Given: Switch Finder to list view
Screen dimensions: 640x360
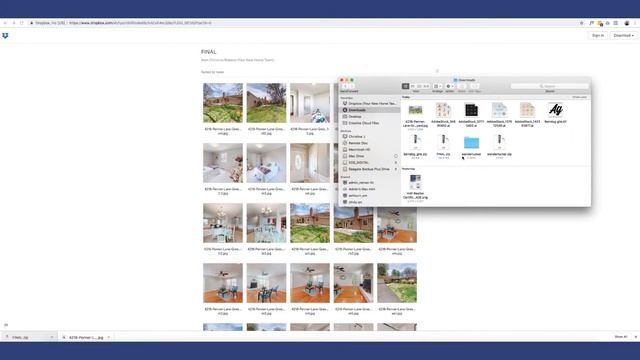Looking at the screenshot, I should coord(413,86).
